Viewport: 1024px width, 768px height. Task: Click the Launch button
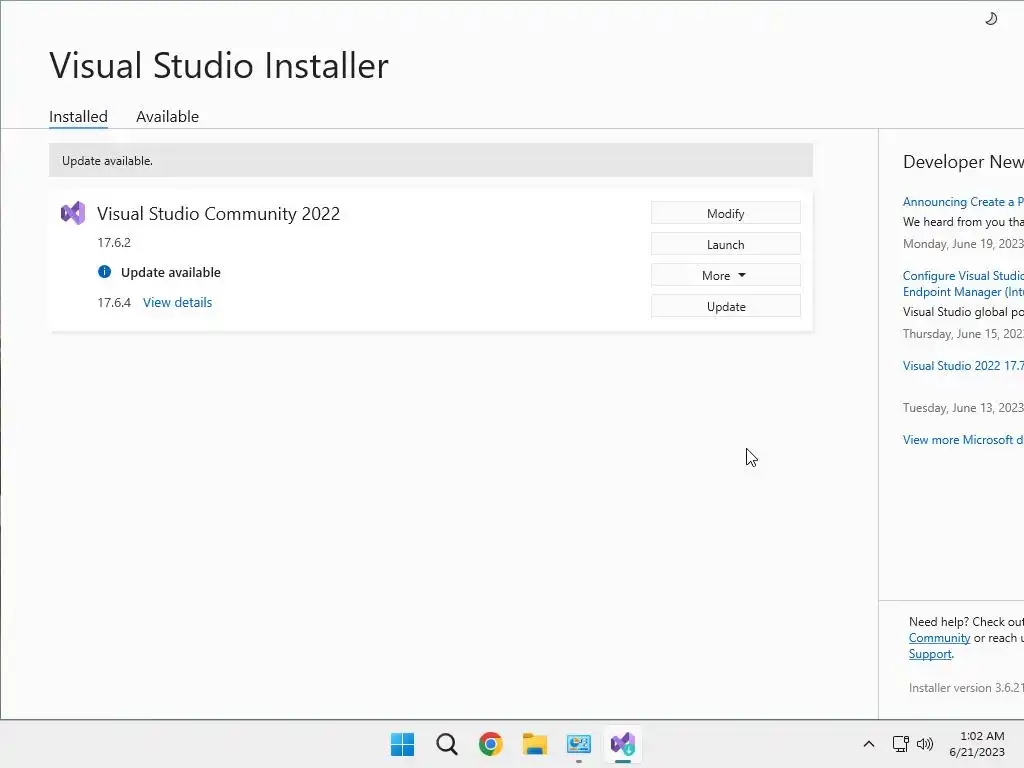point(726,244)
